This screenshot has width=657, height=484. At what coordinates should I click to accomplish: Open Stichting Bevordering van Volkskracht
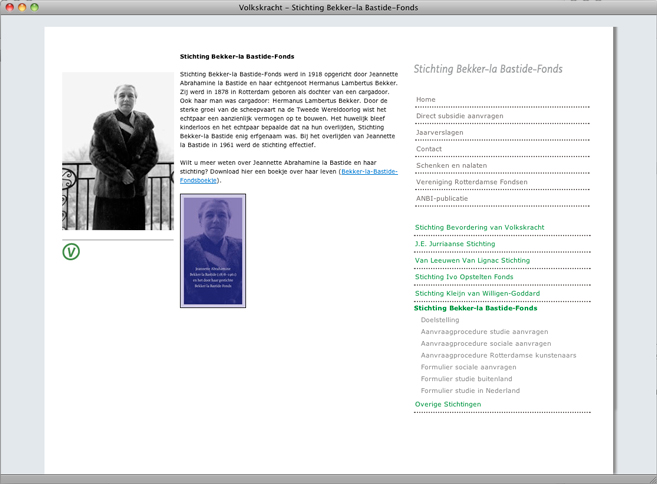(x=479, y=228)
